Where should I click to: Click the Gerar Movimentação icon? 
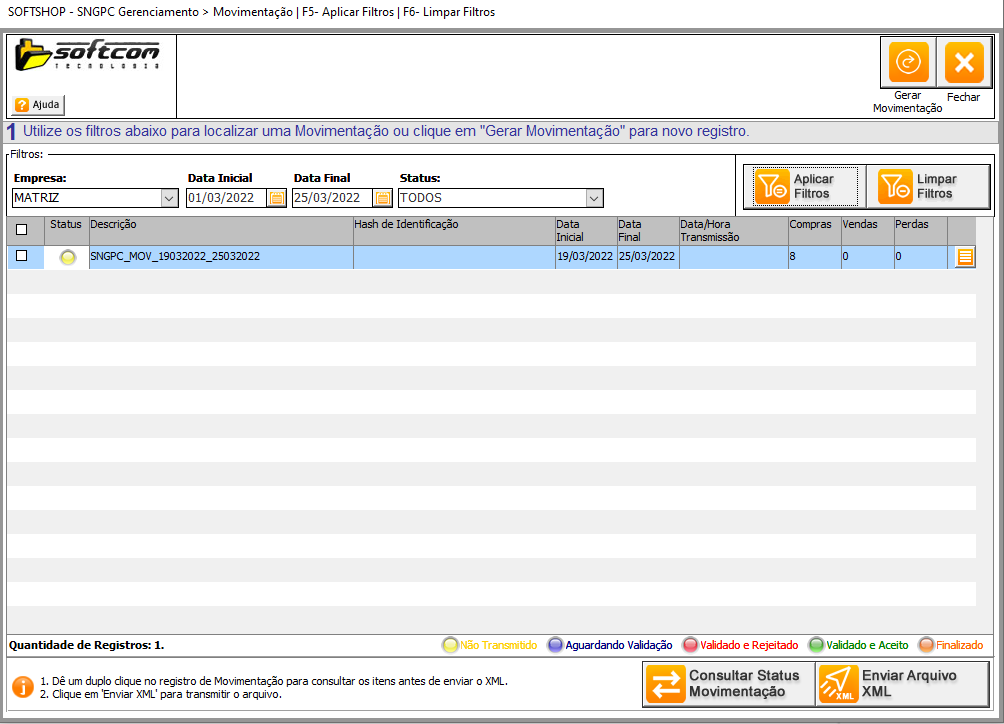[x=908, y=63]
